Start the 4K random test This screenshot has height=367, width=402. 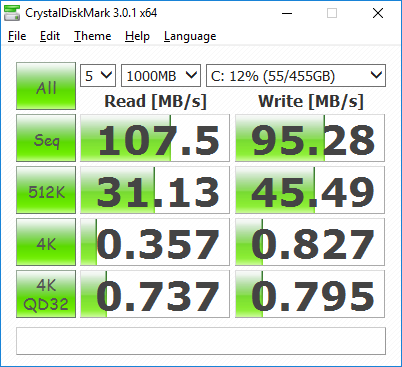click(46, 242)
